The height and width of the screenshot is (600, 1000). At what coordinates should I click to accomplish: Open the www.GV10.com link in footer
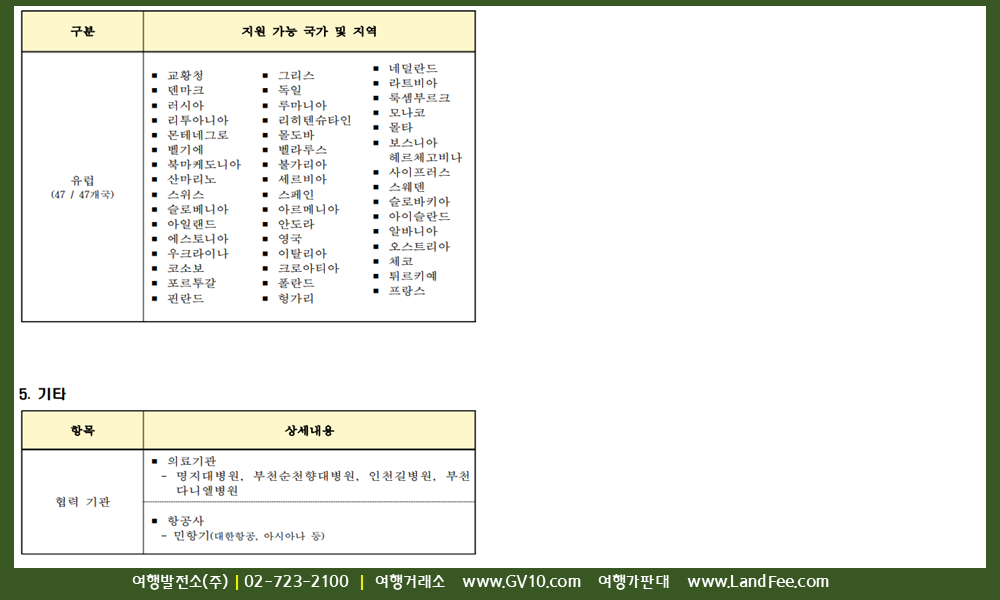[521, 582]
